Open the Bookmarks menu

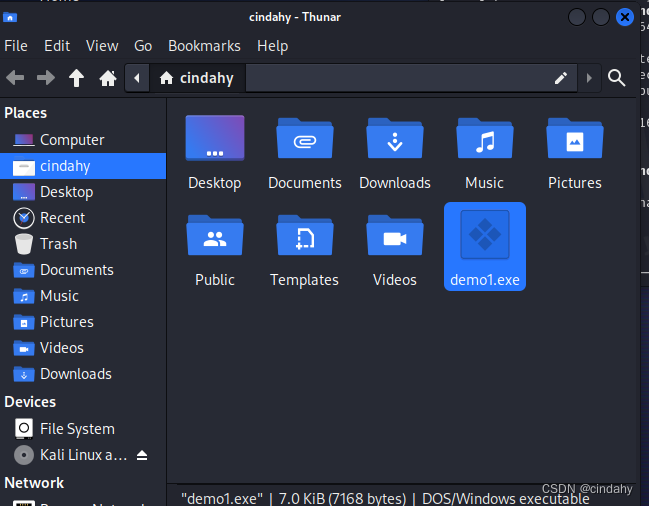point(204,46)
